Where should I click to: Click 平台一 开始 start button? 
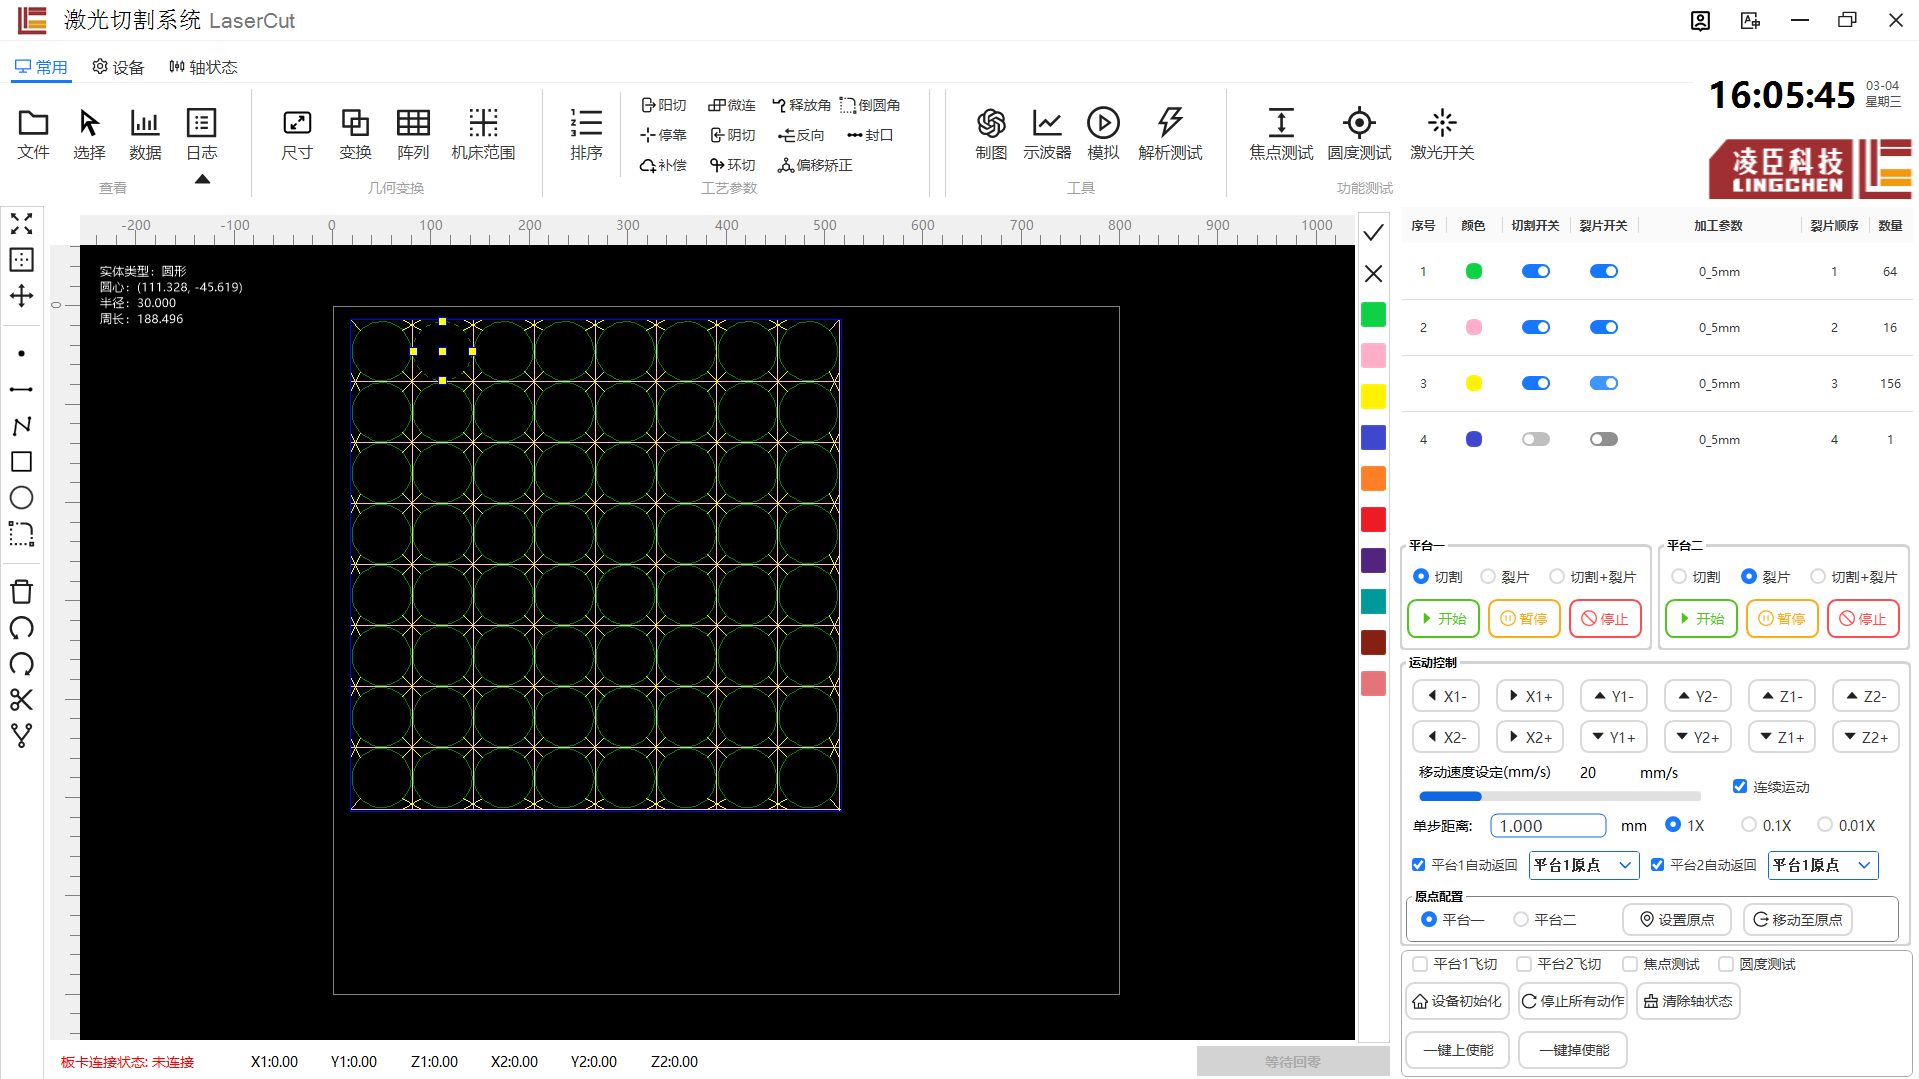[x=1443, y=619]
